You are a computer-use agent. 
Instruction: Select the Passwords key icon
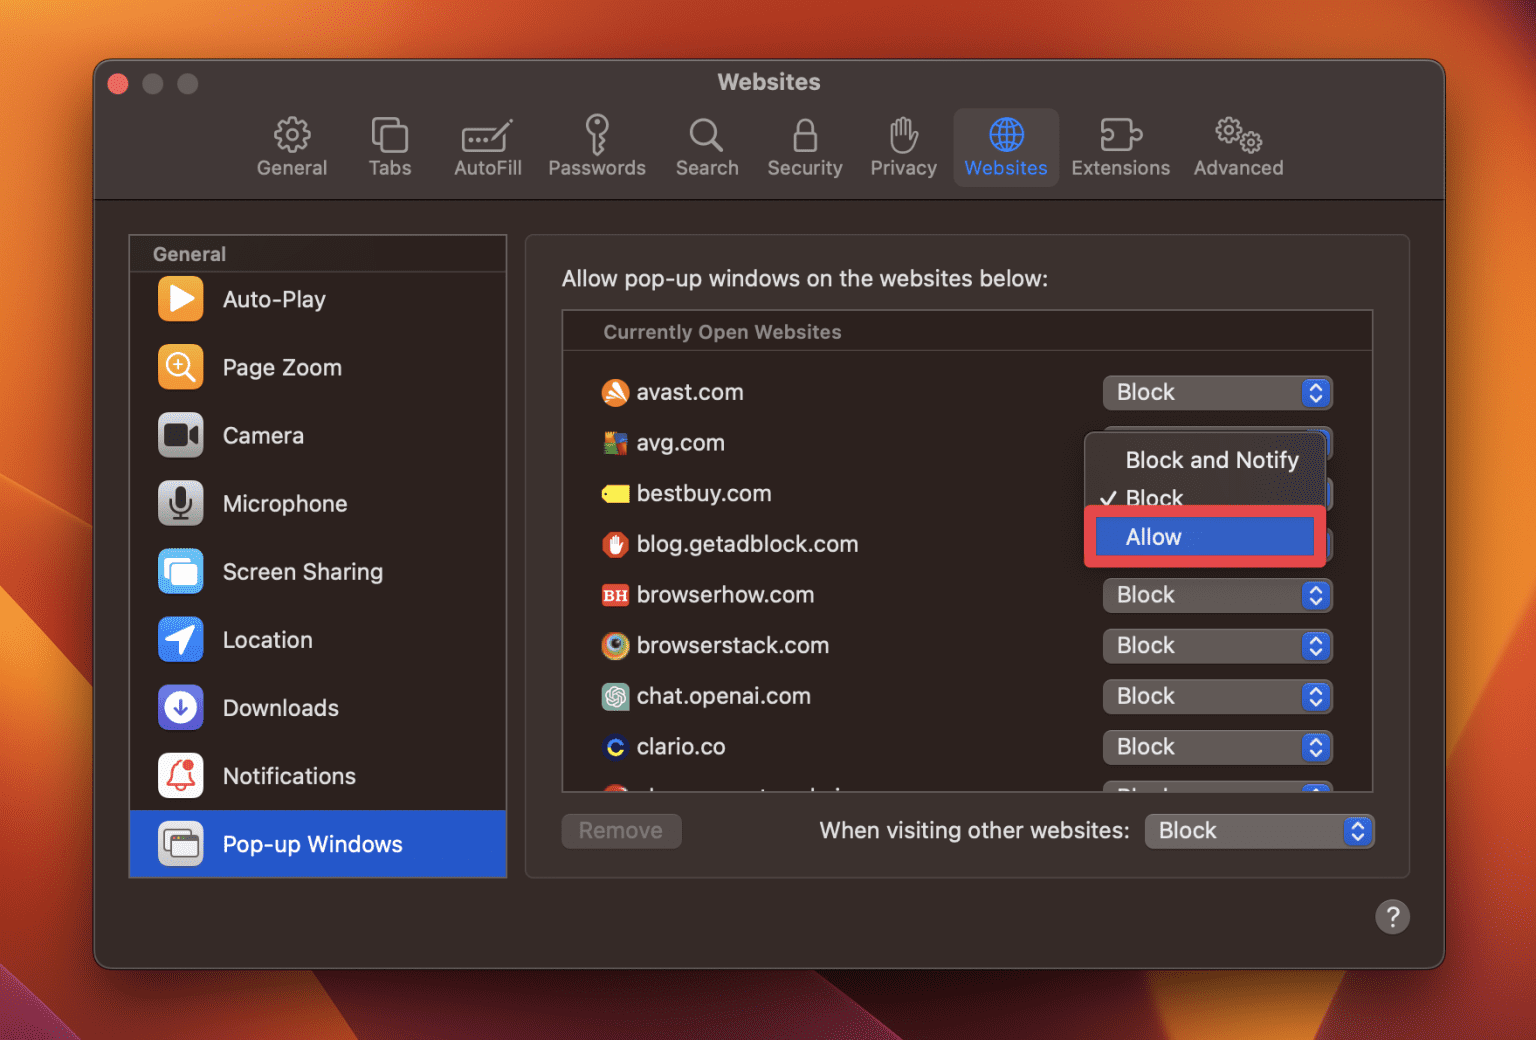point(596,146)
